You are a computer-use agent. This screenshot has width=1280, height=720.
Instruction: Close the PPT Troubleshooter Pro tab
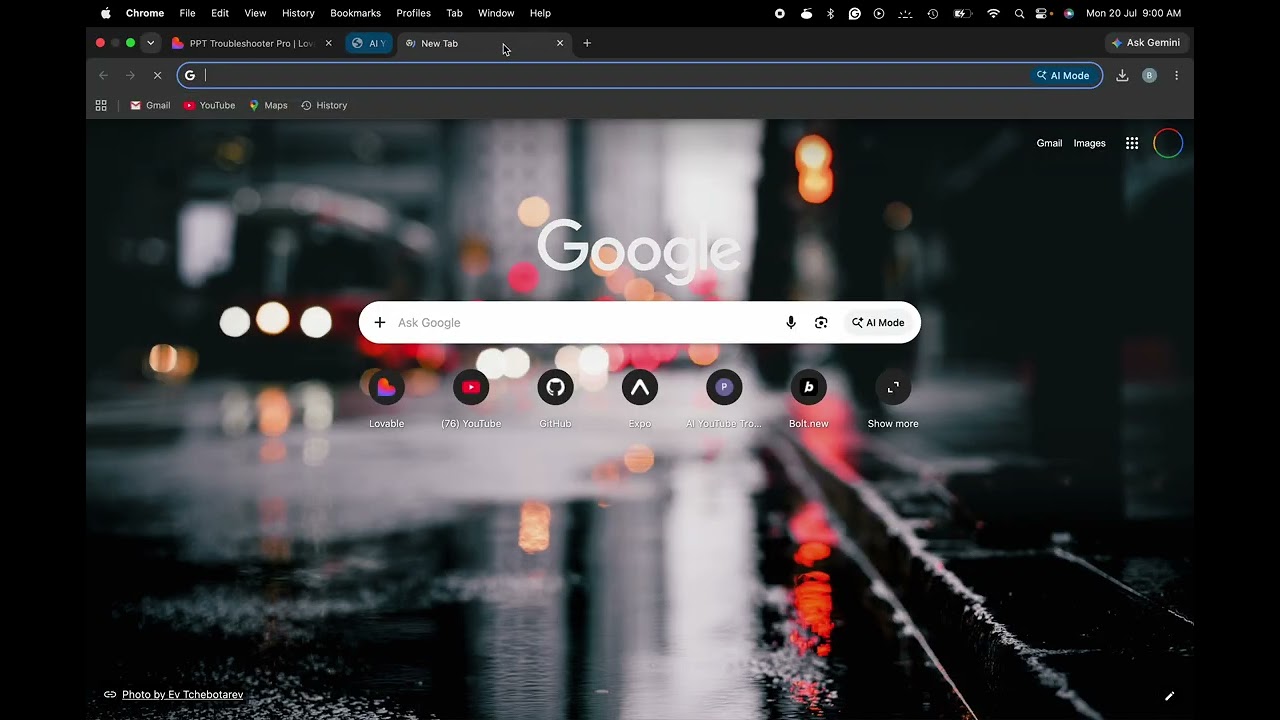(328, 43)
